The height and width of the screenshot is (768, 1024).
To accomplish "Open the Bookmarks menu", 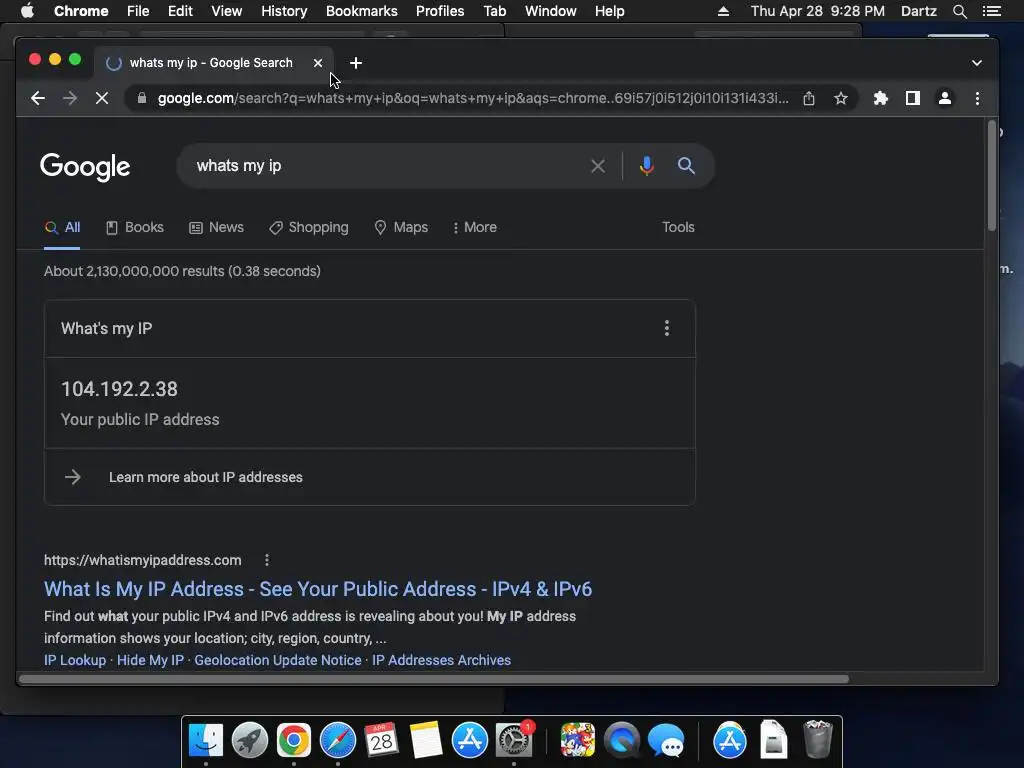I will (x=362, y=11).
